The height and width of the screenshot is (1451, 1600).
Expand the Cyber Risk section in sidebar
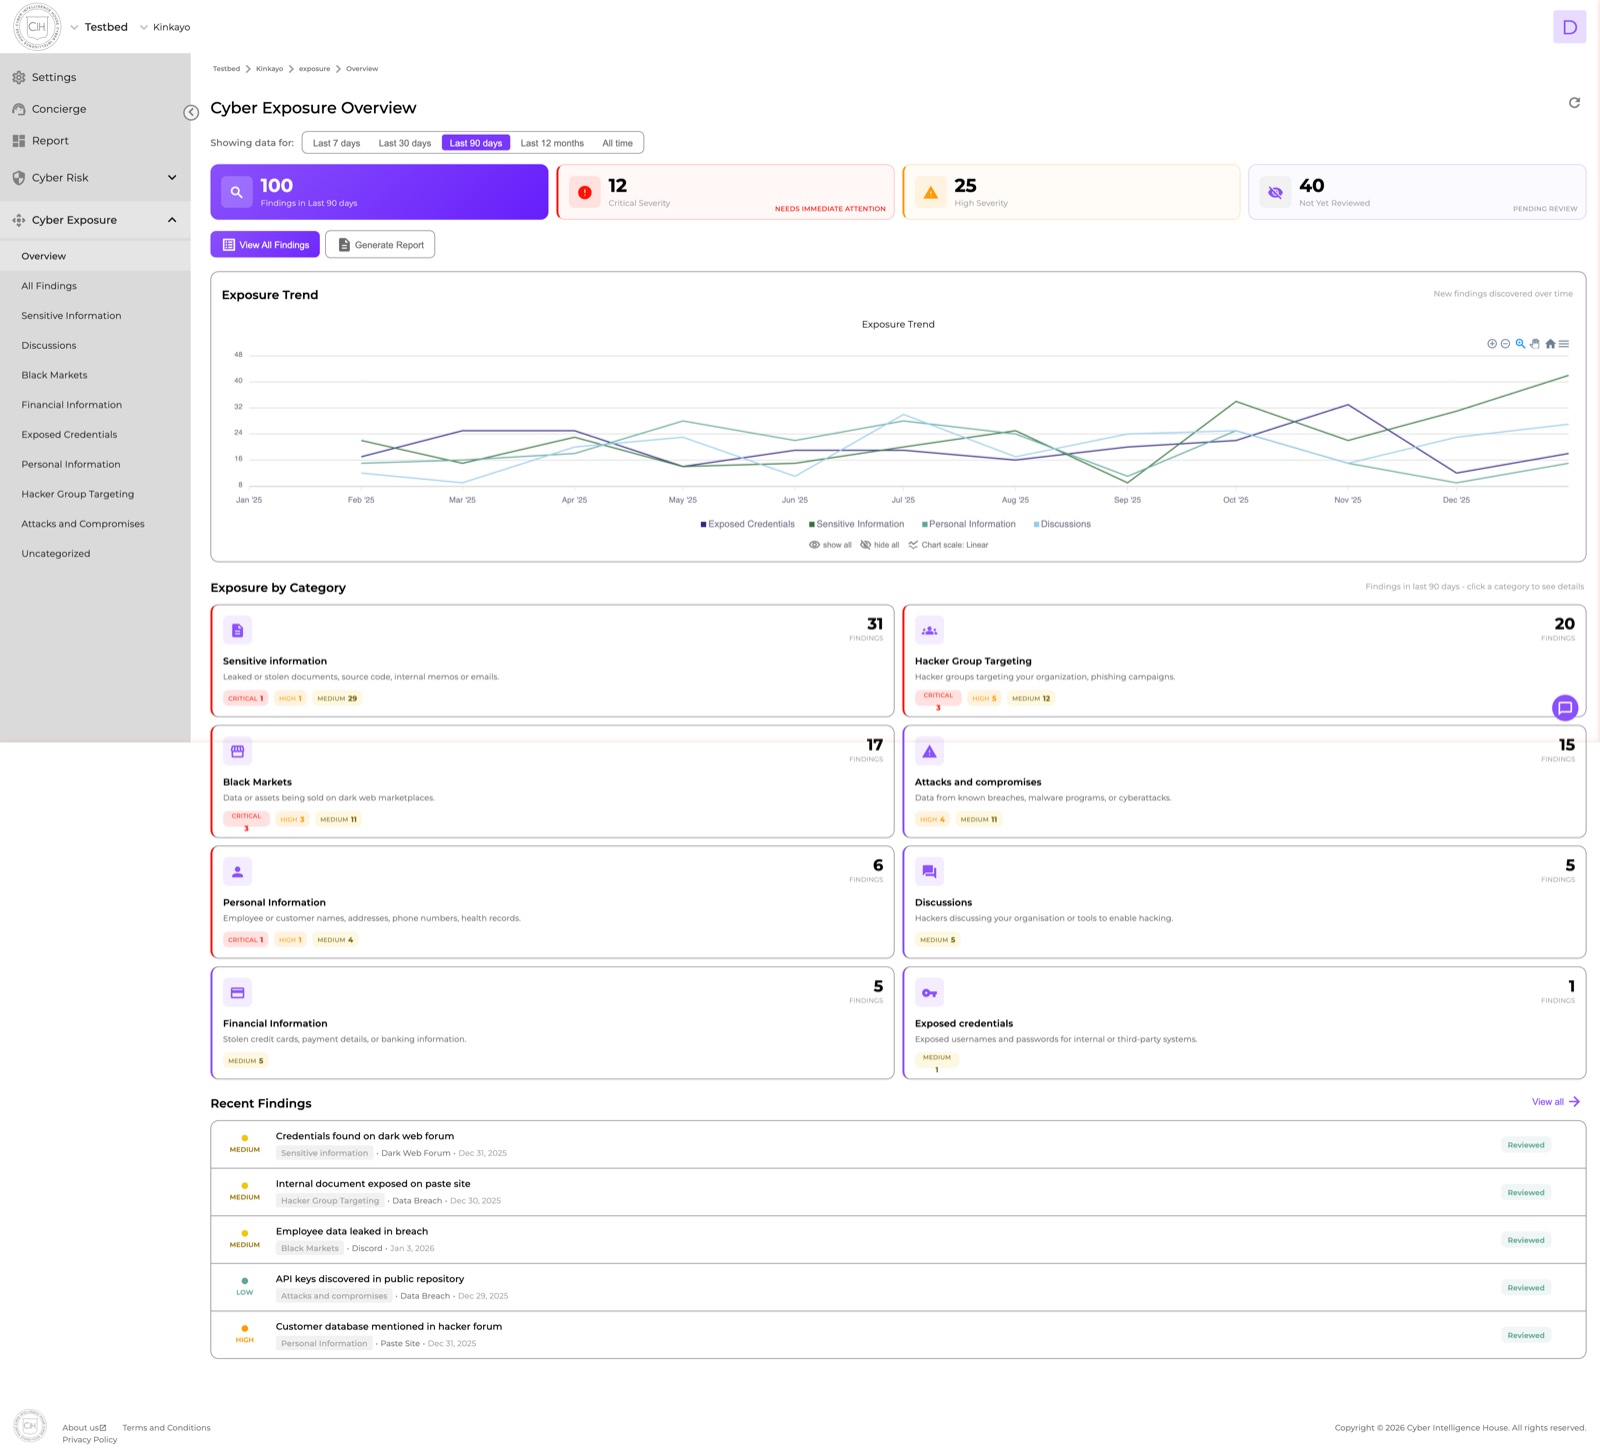click(x=94, y=177)
